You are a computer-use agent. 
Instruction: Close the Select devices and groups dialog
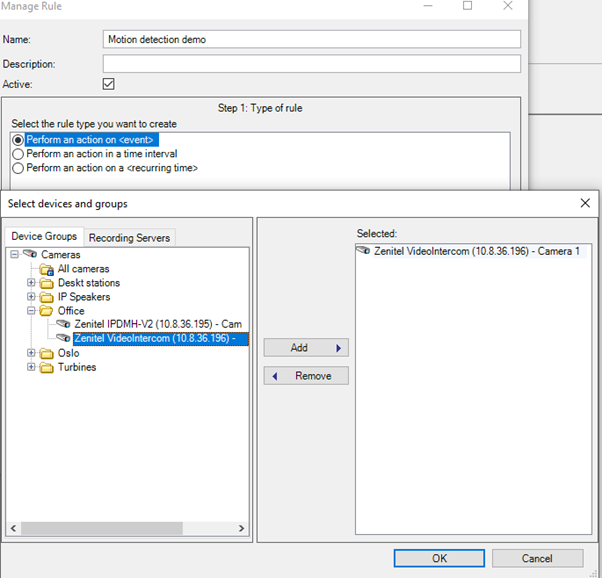pos(585,203)
